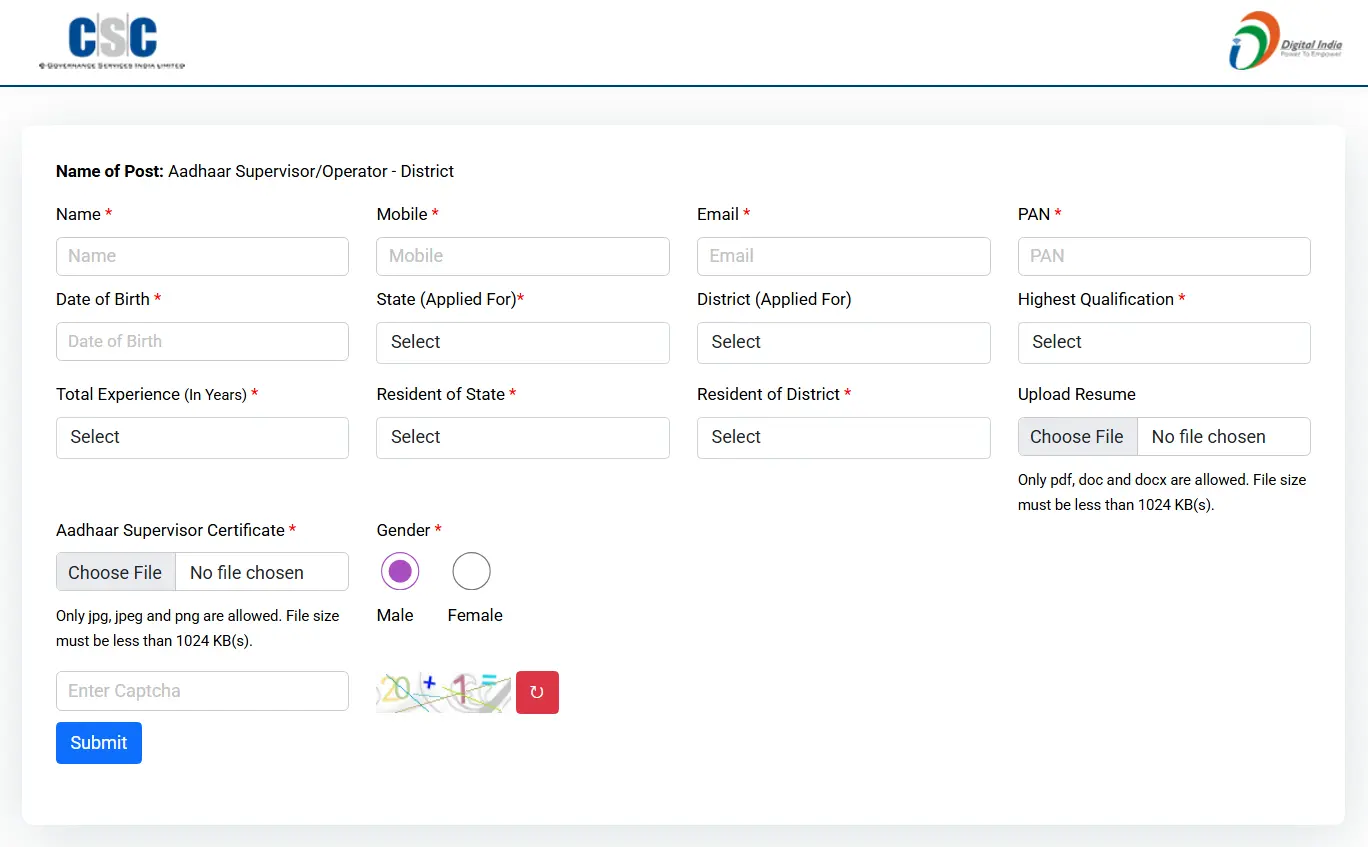The image size is (1368, 847).
Task: Choose File for Upload Resume
Action: point(1077,437)
